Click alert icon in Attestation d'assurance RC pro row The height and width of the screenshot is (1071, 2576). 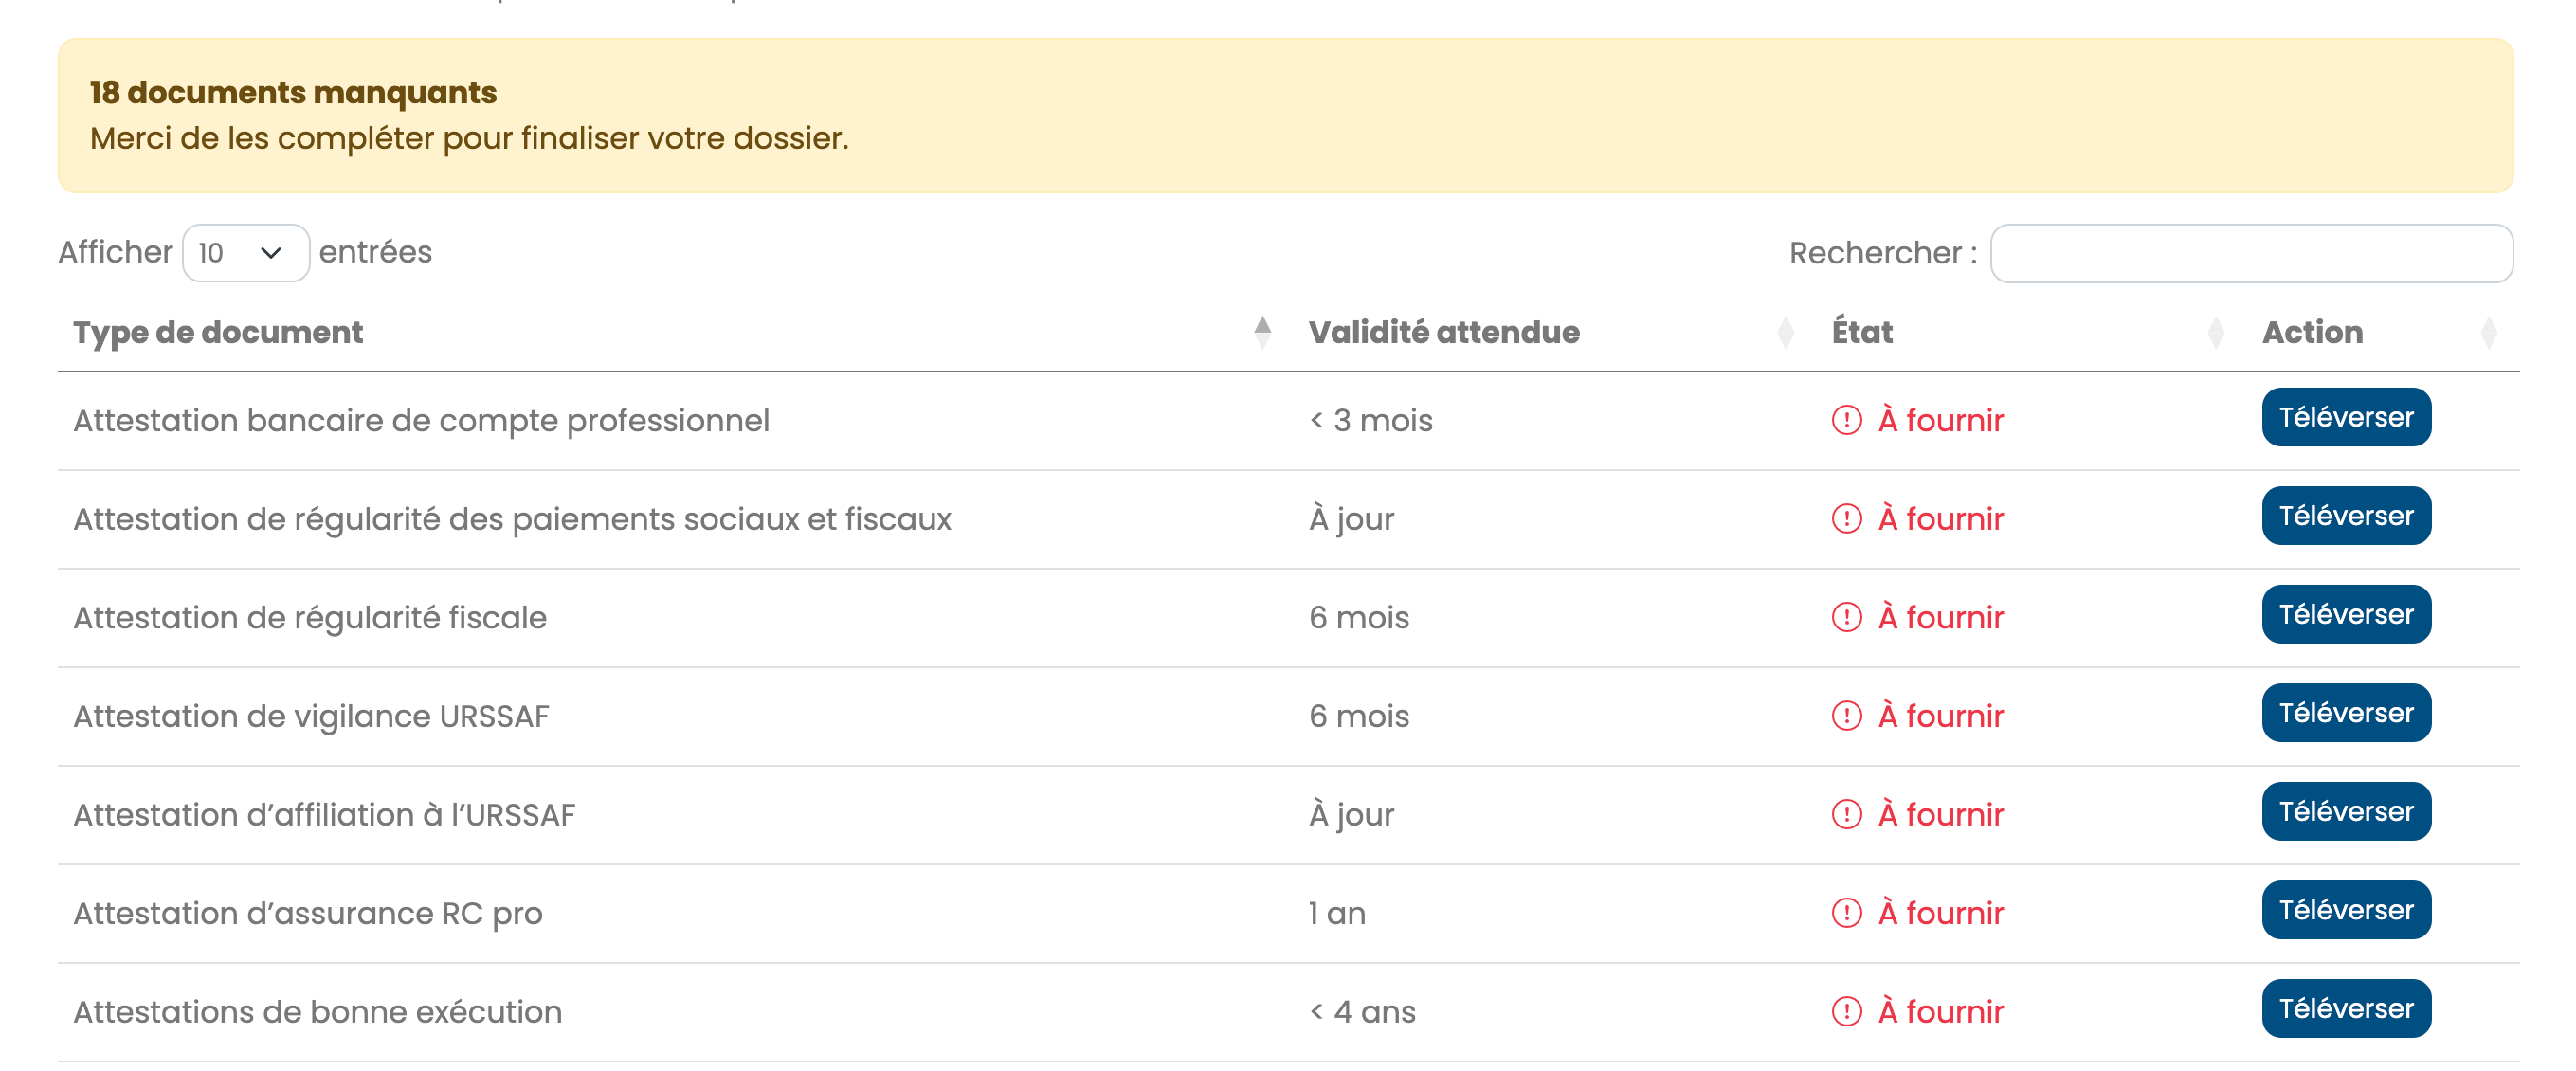[1846, 913]
